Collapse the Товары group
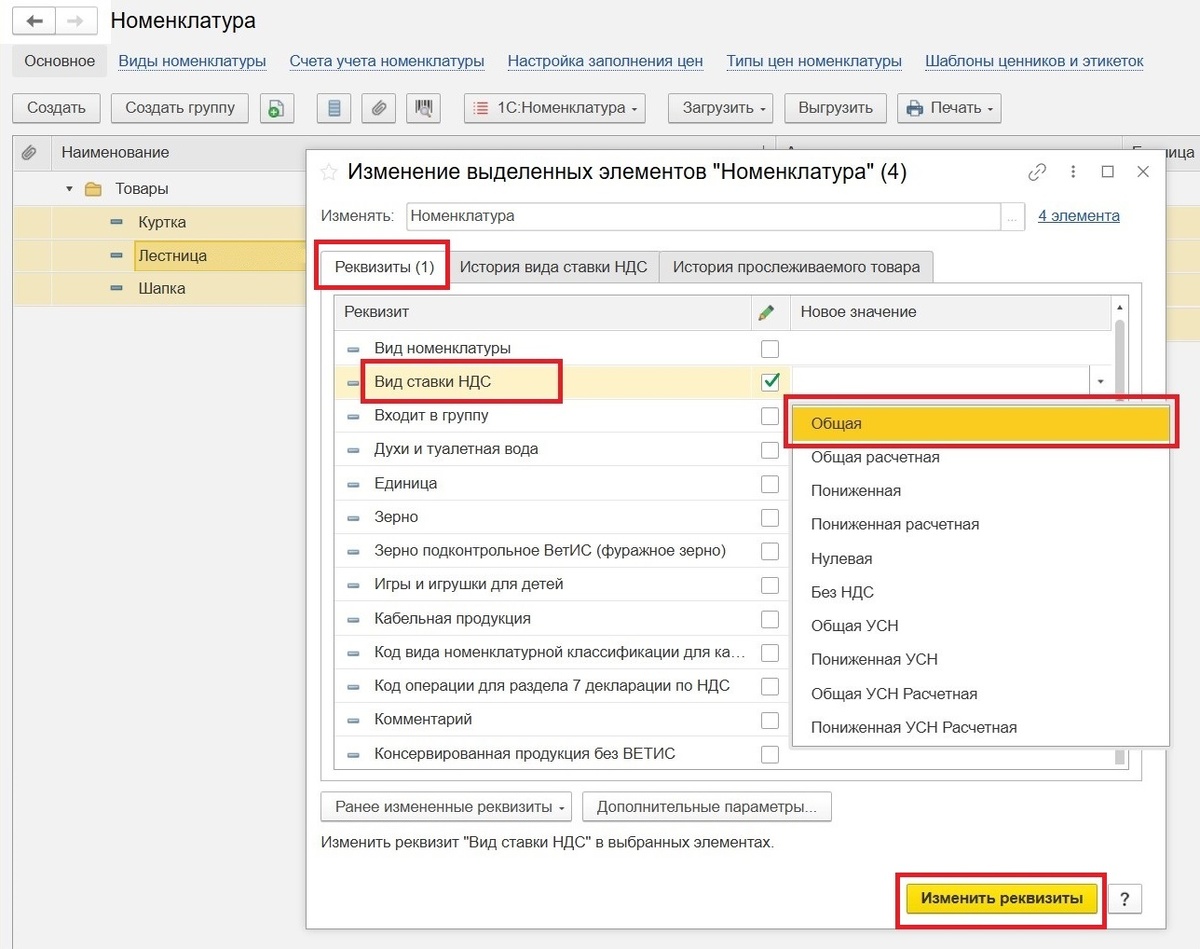1200x949 pixels. pos(69,189)
